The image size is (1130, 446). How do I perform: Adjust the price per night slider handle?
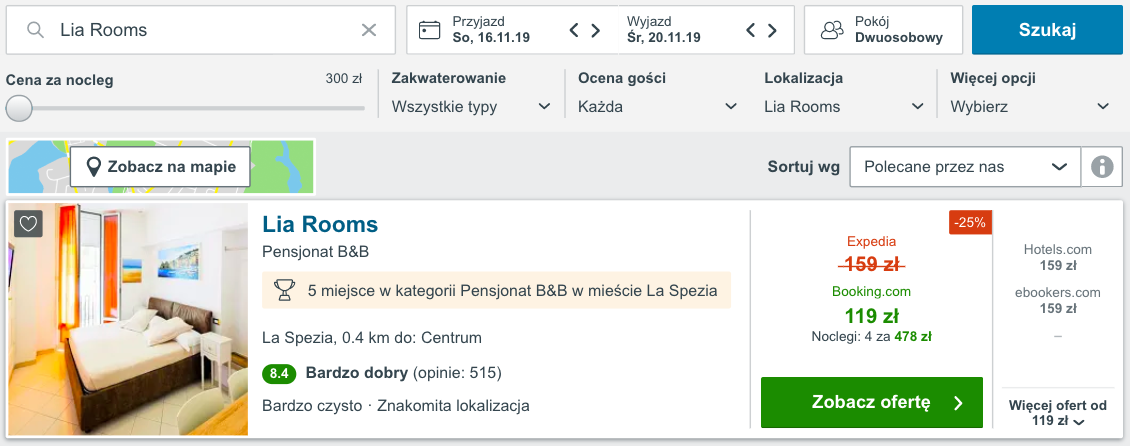[x=19, y=108]
